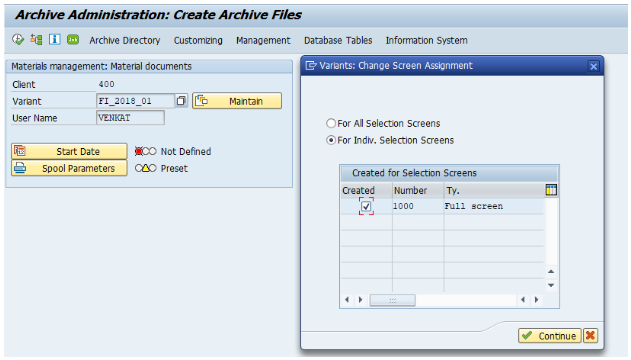Open the Archive Directory menu item
Screen dimensions: 631x360
coord(125,40)
